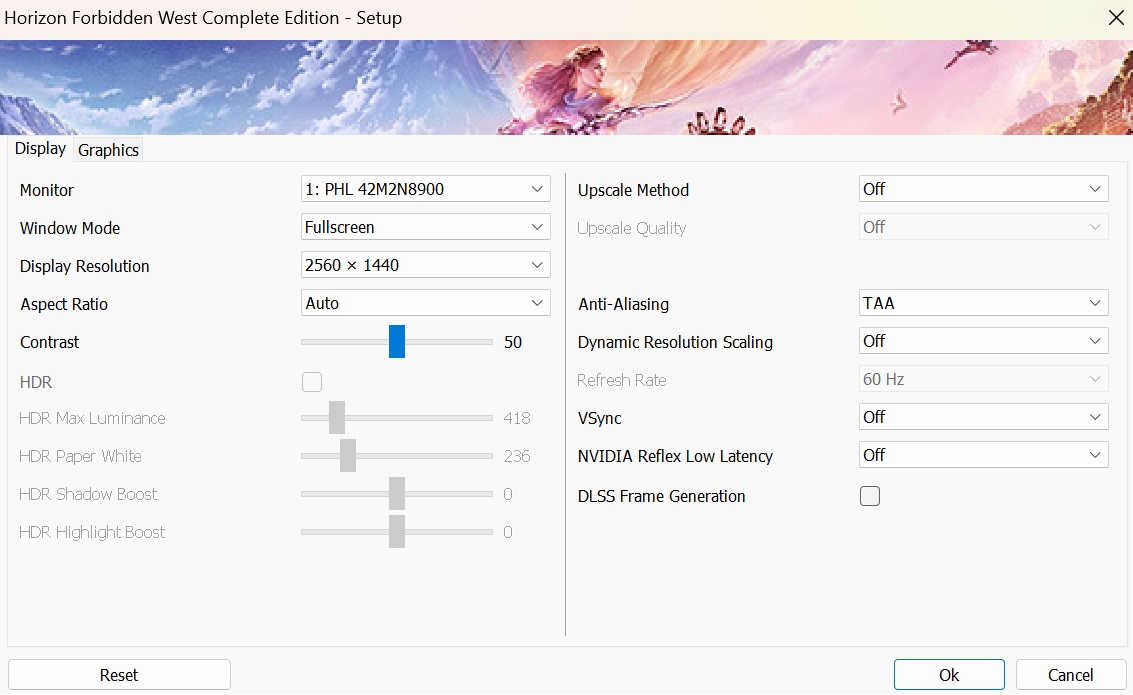Screen dimensions: 1133x695
Task: Change the VSync dropdown setting
Action: click(x=983, y=417)
